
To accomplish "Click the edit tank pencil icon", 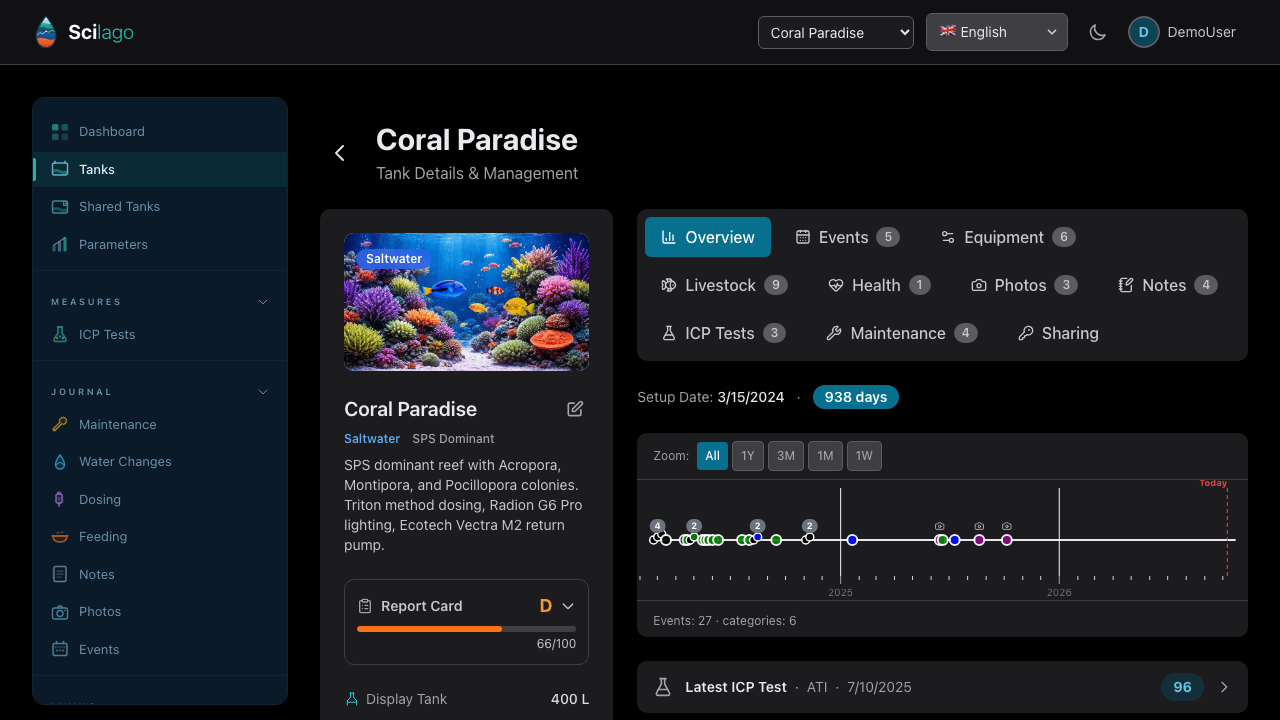I will pos(575,409).
